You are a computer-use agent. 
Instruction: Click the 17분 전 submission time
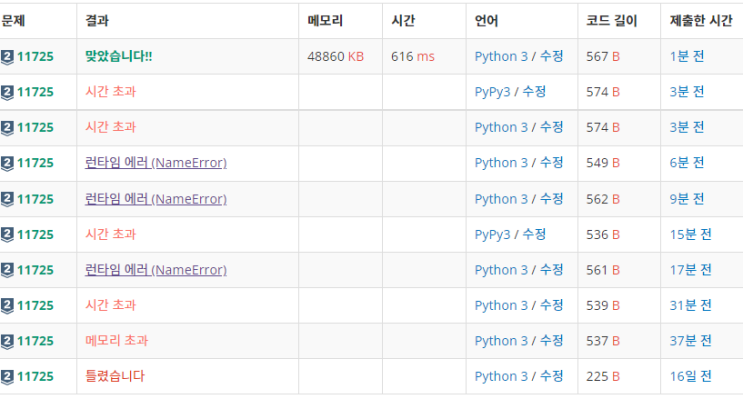tap(690, 270)
